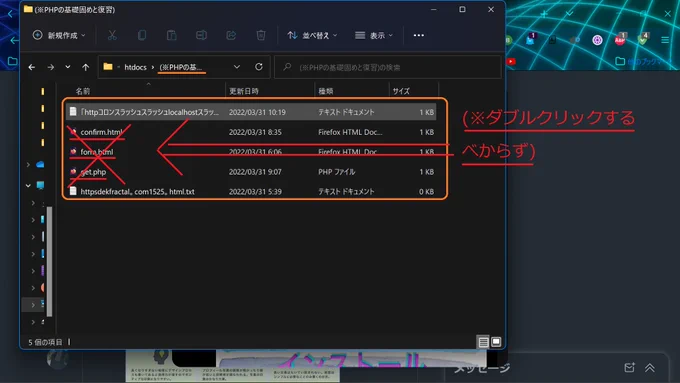Open the 新規作成 (New) menu
This screenshot has height=383, width=680.
(59, 35)
